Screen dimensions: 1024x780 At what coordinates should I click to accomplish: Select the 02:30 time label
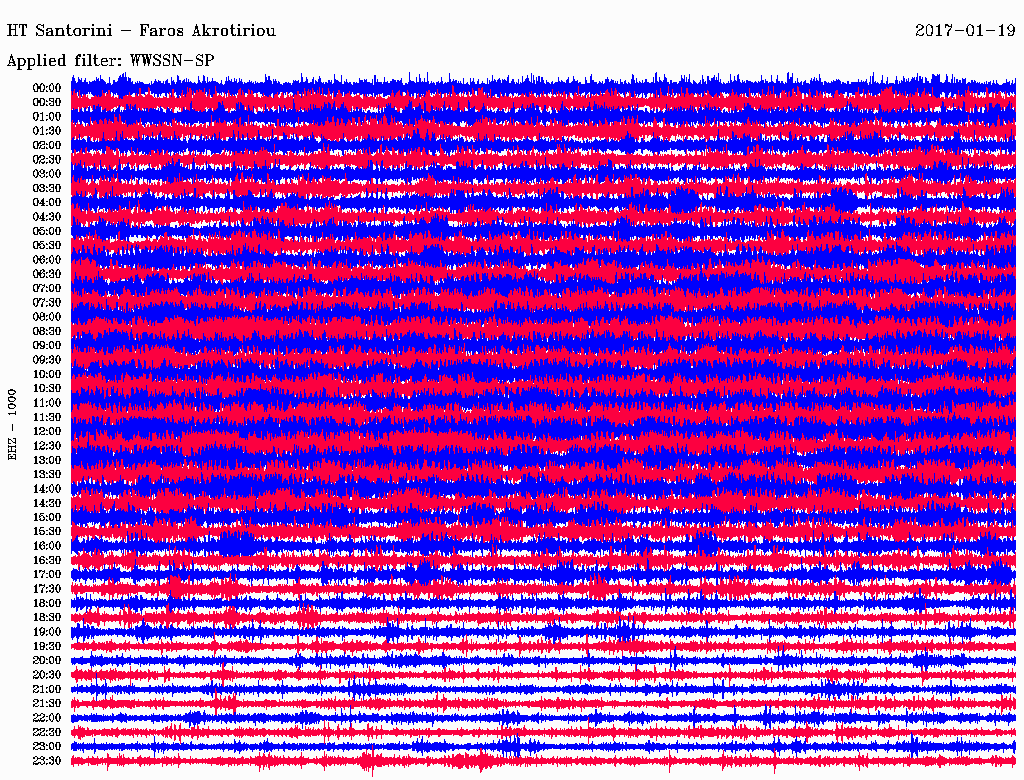click(x=47, y=160)
